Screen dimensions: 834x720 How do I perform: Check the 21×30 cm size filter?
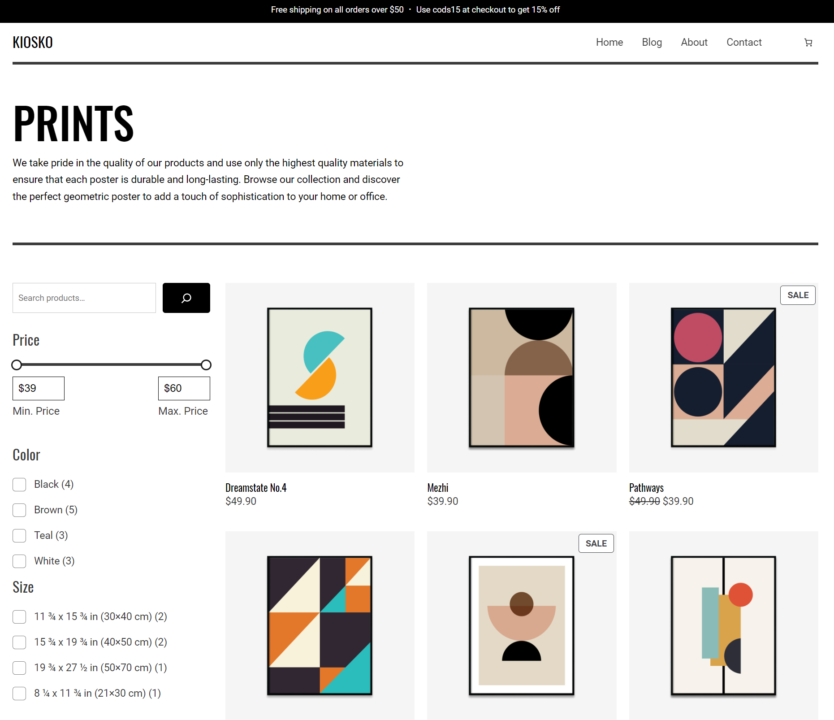click(19, 693)
